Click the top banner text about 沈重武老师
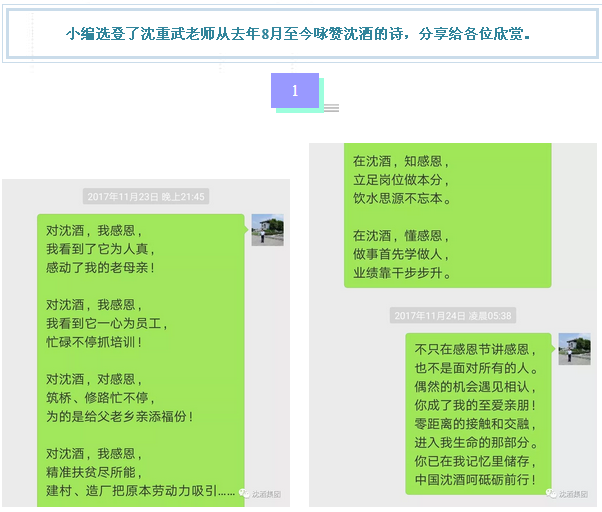 click(x=298, y=33)
